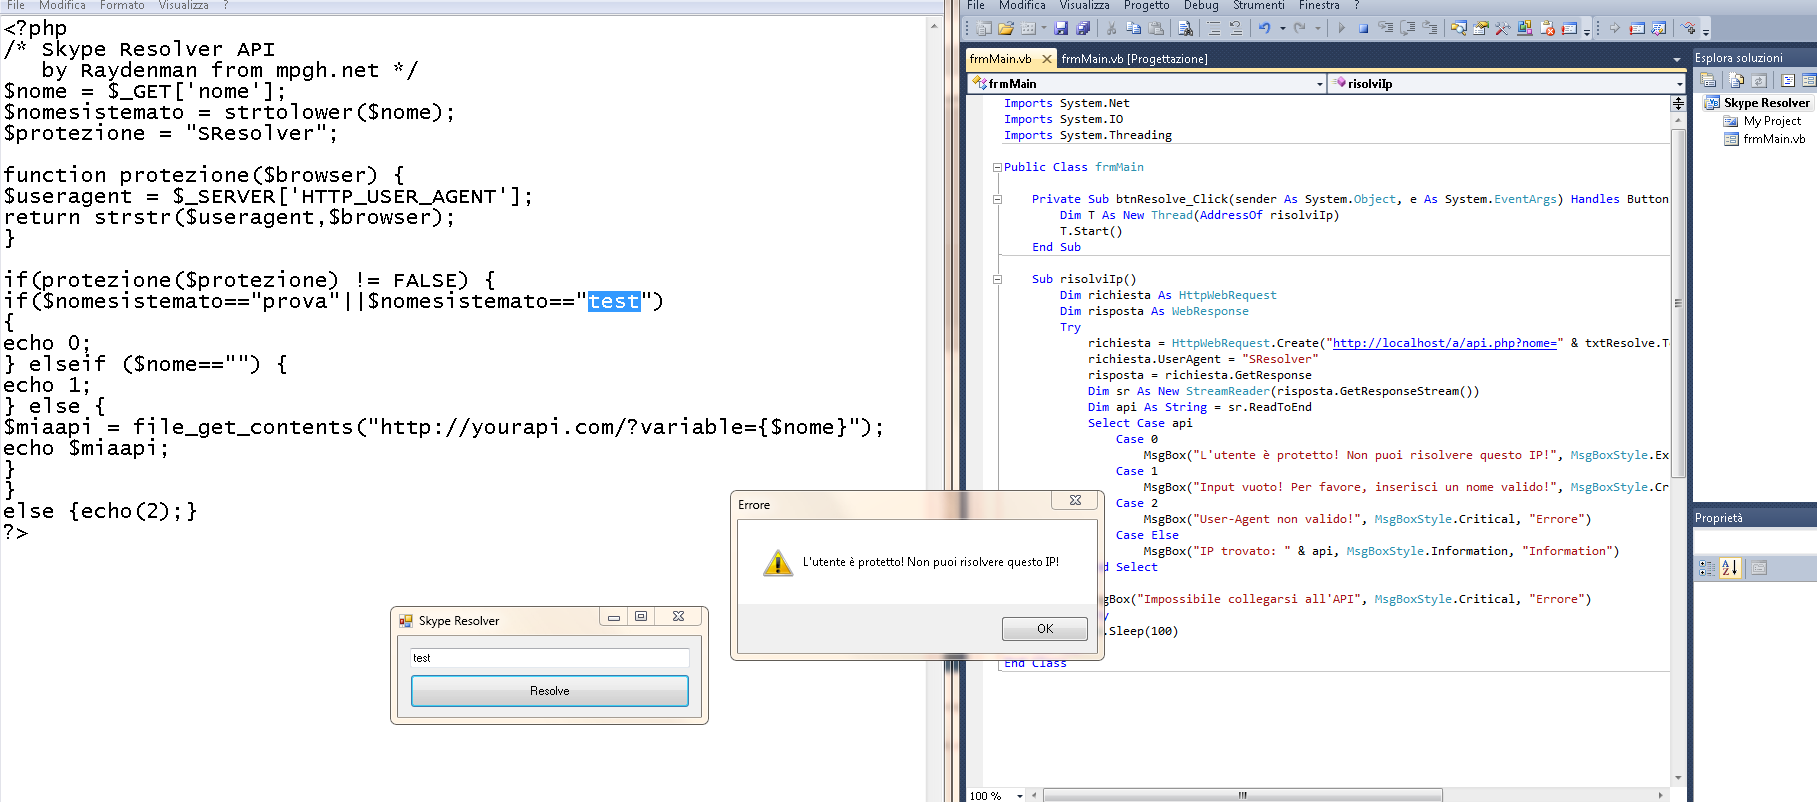Image resolution: width=1817 pixels, height=802 pixels.
Task: Collapse the Sub risolviIp outline
Action: coord(997,279)
